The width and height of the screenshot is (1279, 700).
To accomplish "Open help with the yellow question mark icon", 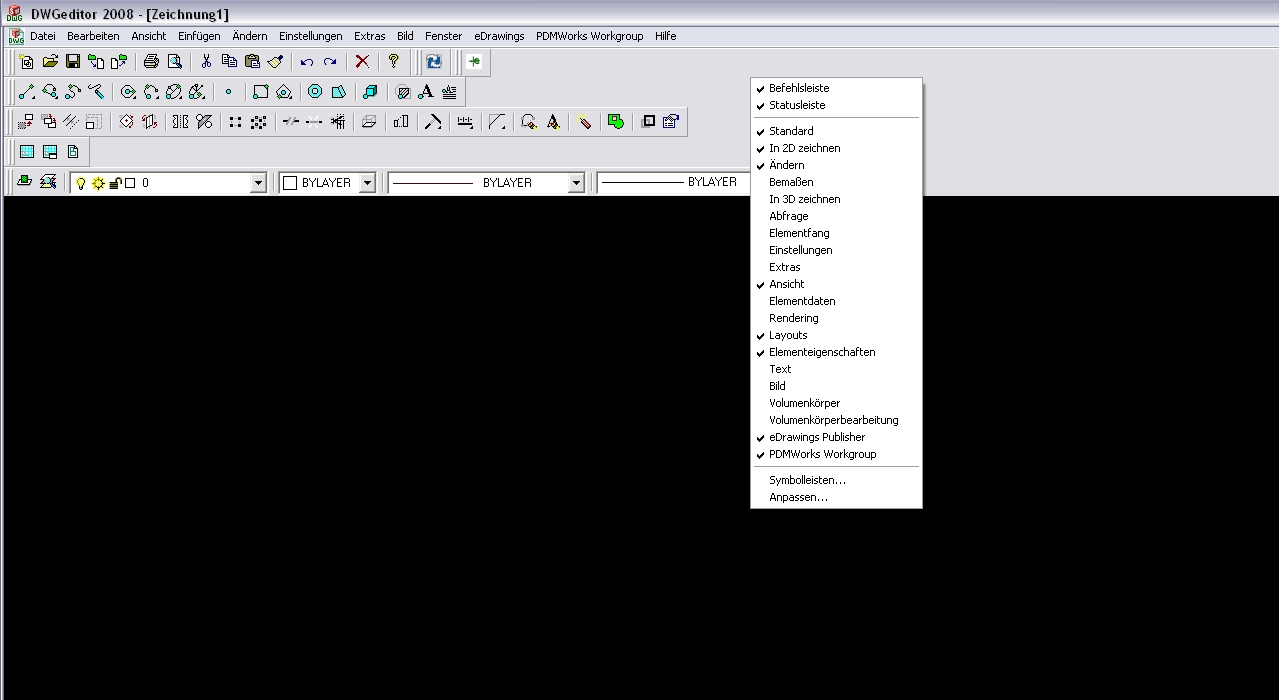I will point(394,62).
